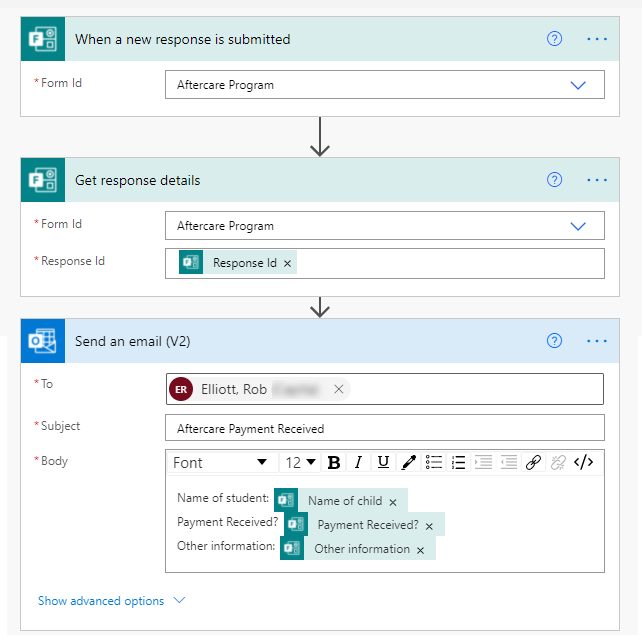Click the Response Id token chip

click(238, 262)
